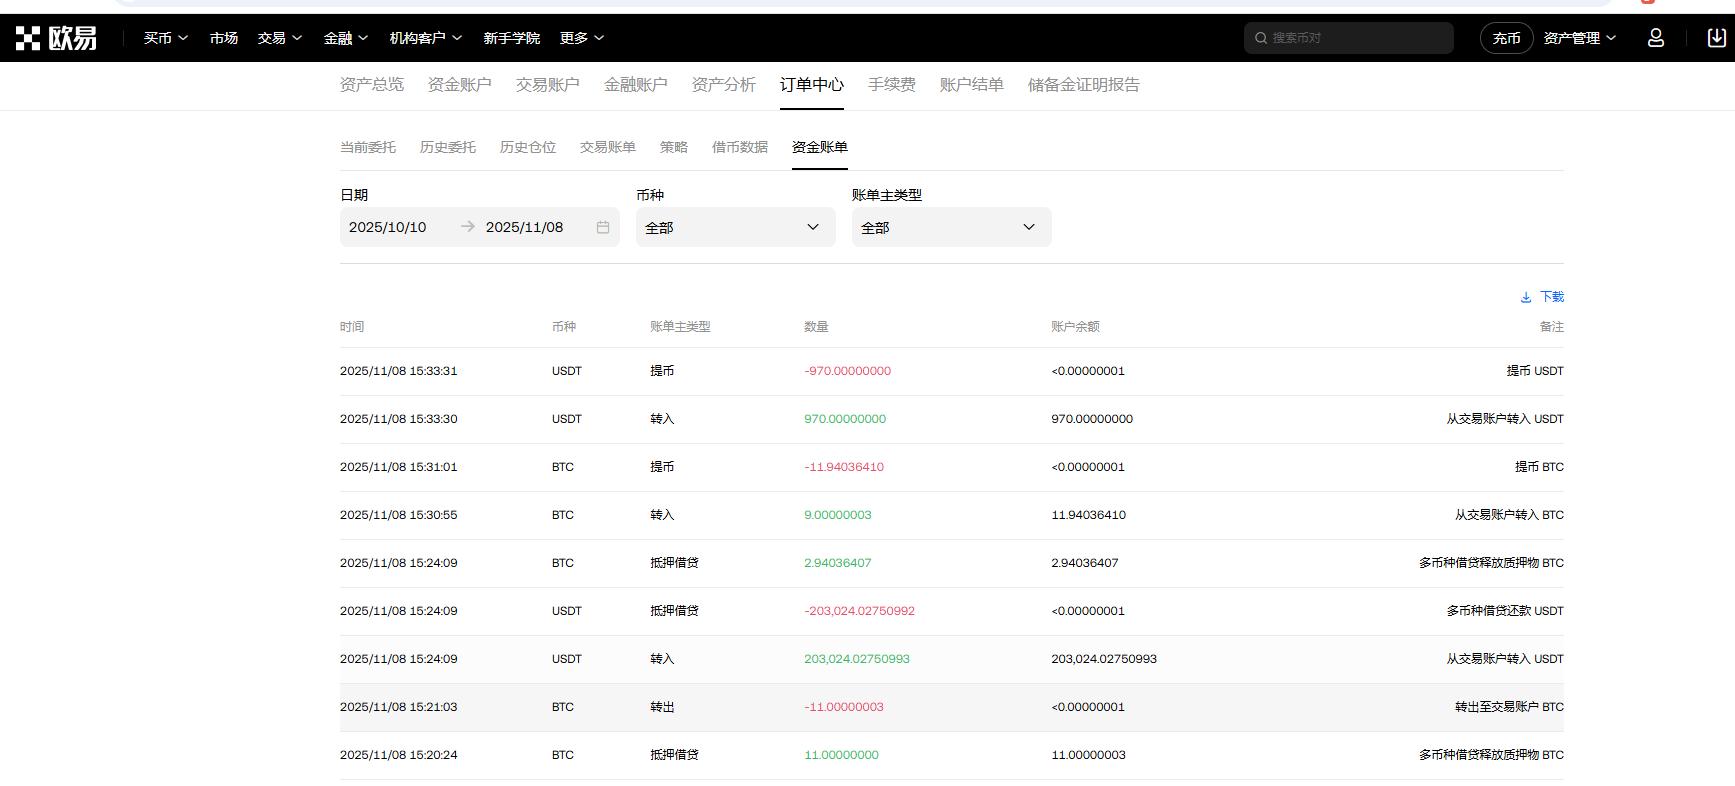Screen dimensions: 1735x786
Task: Expand the 金融 menu
Action: (x=346, y=38)
